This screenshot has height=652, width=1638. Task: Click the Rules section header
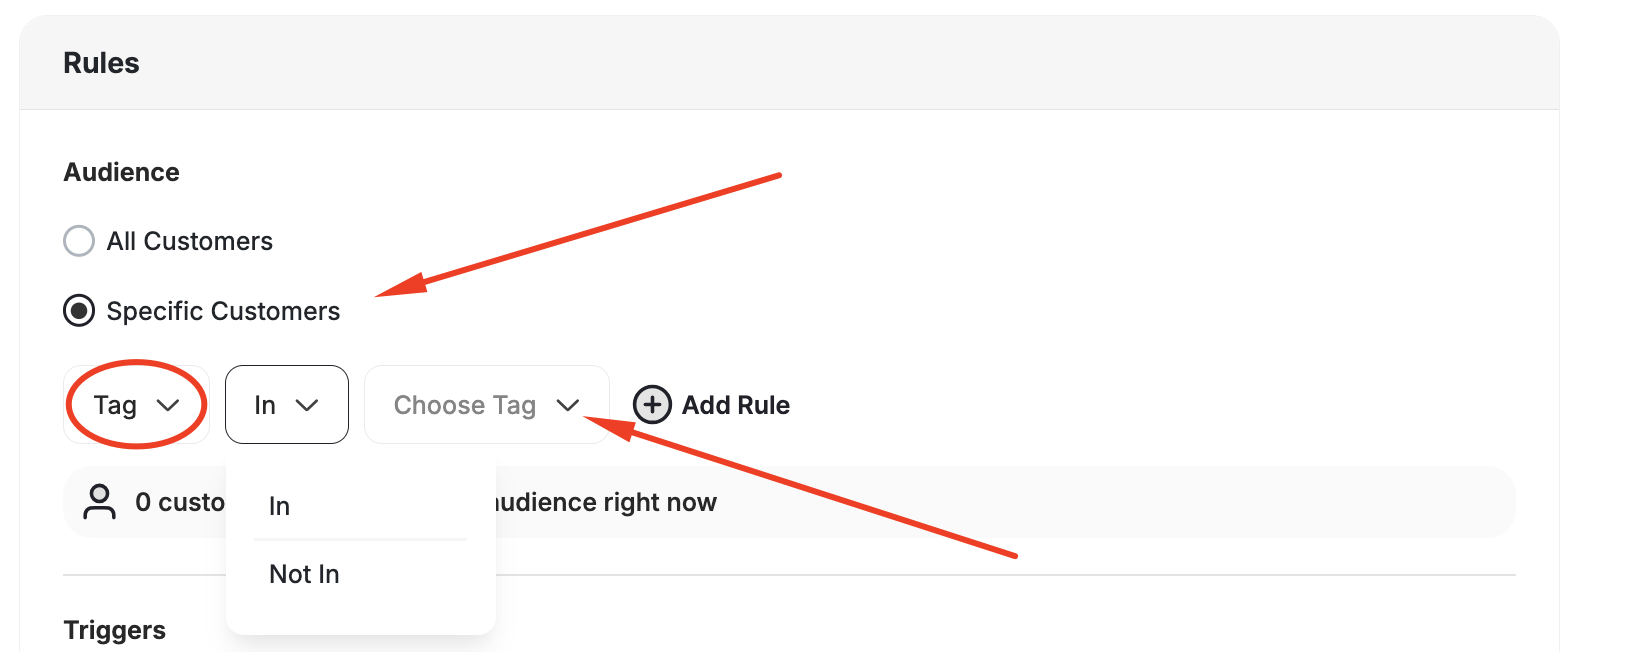[x=101, y=62]
